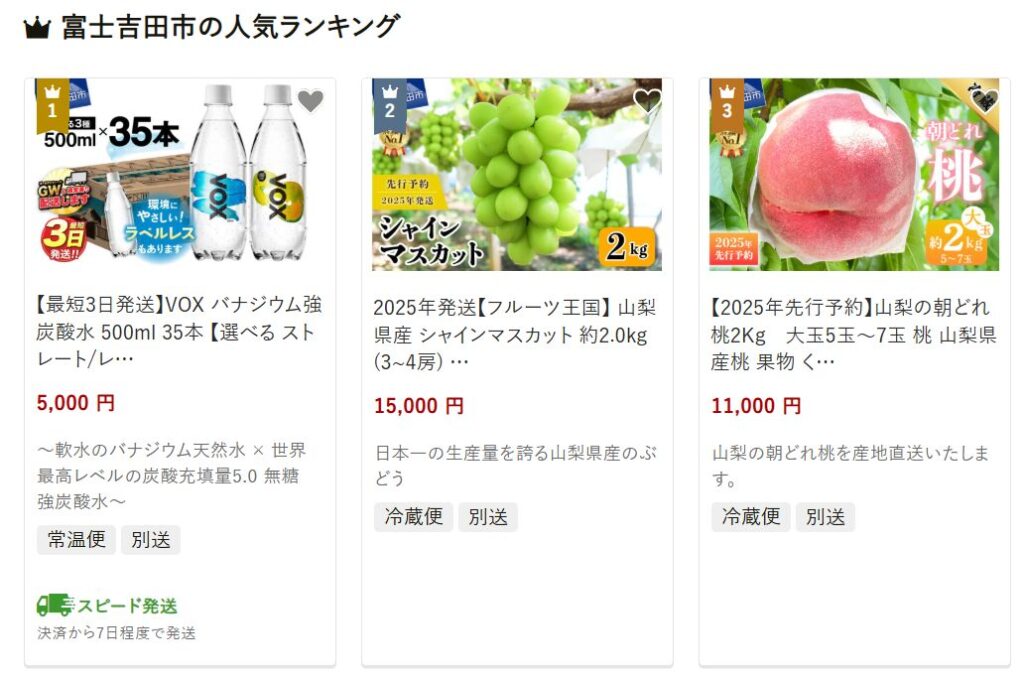Image resolution: width=1024 pixels, height=680 pixels.
Task: Click the スピード発送 label
Action: coord(127,606)
